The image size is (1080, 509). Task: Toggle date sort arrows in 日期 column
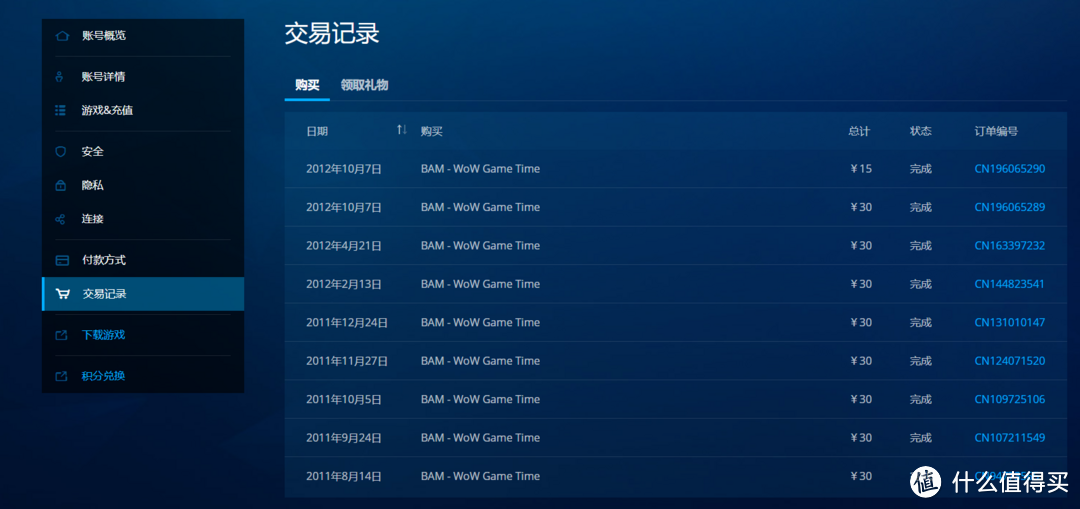402,130
